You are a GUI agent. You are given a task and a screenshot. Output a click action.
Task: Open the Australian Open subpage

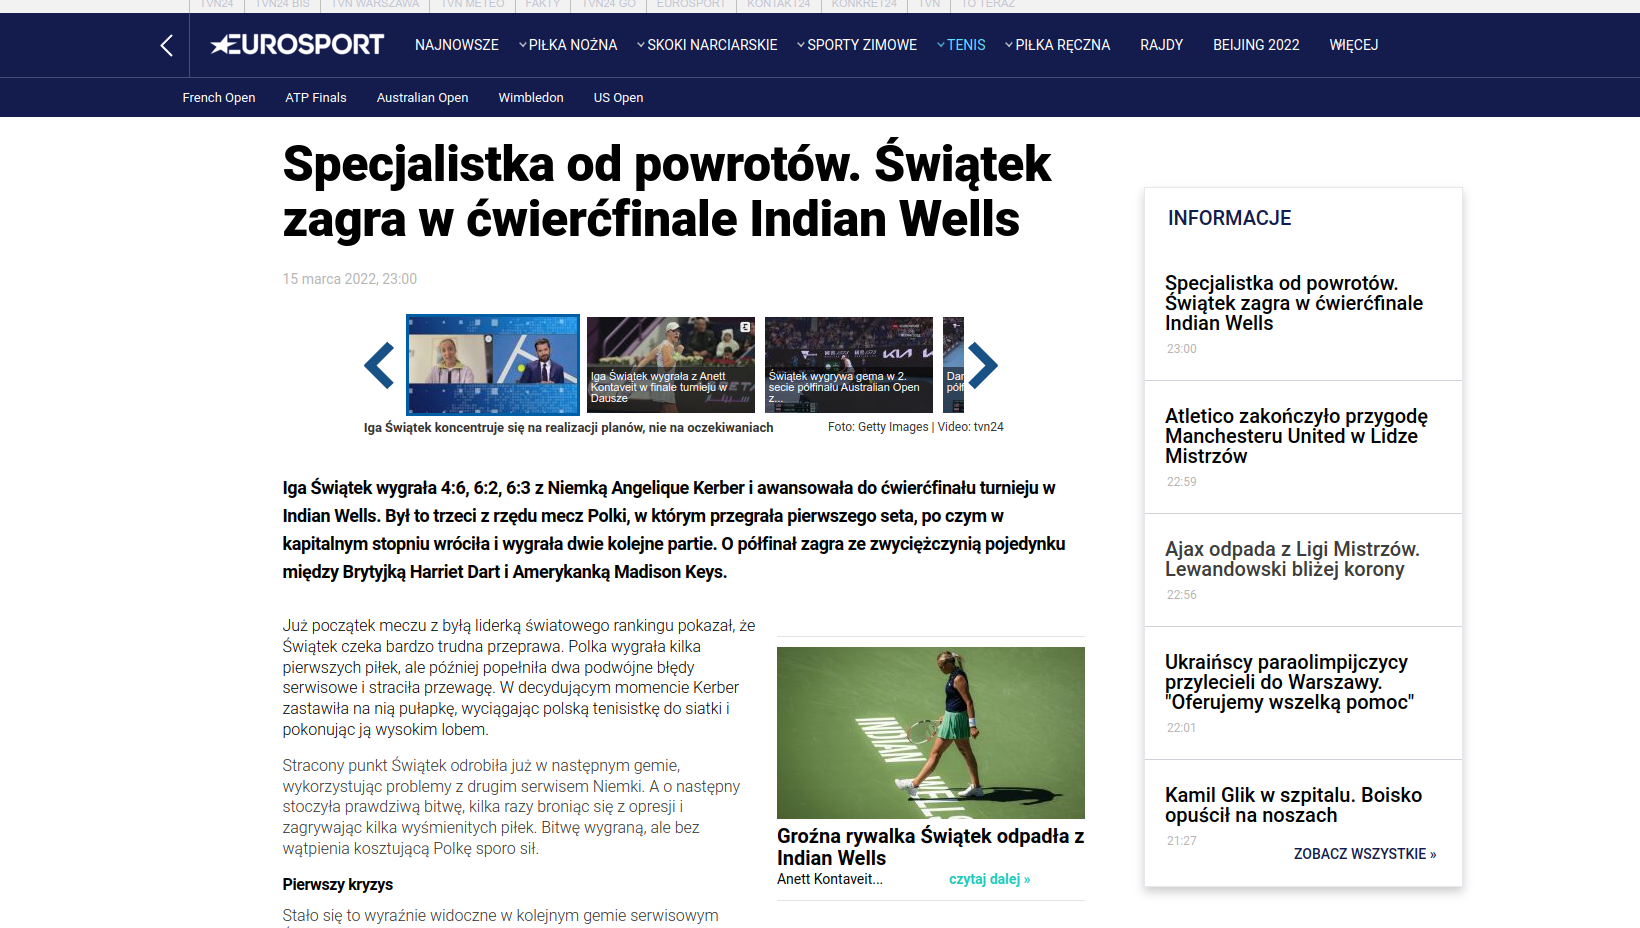[423, 97]
